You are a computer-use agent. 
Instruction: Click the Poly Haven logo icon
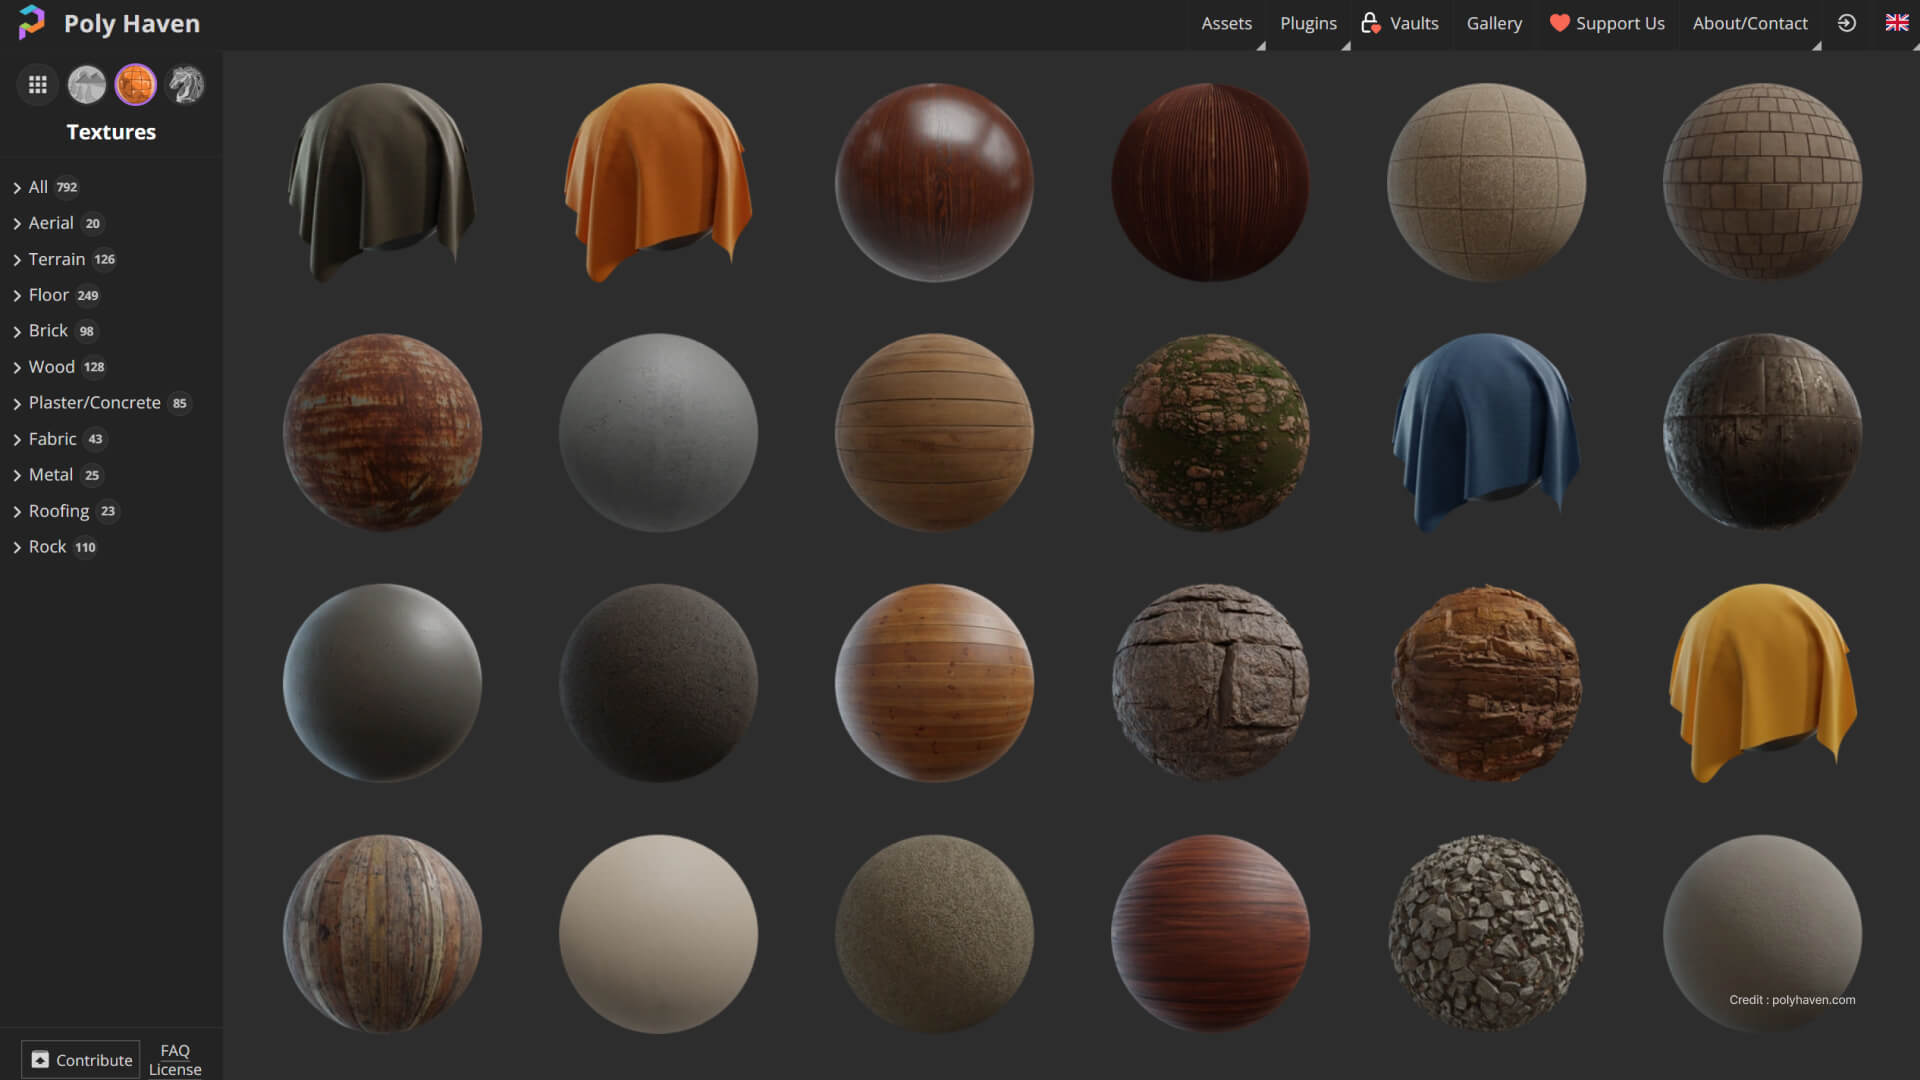pyautogui.click(x=32, y=22)
